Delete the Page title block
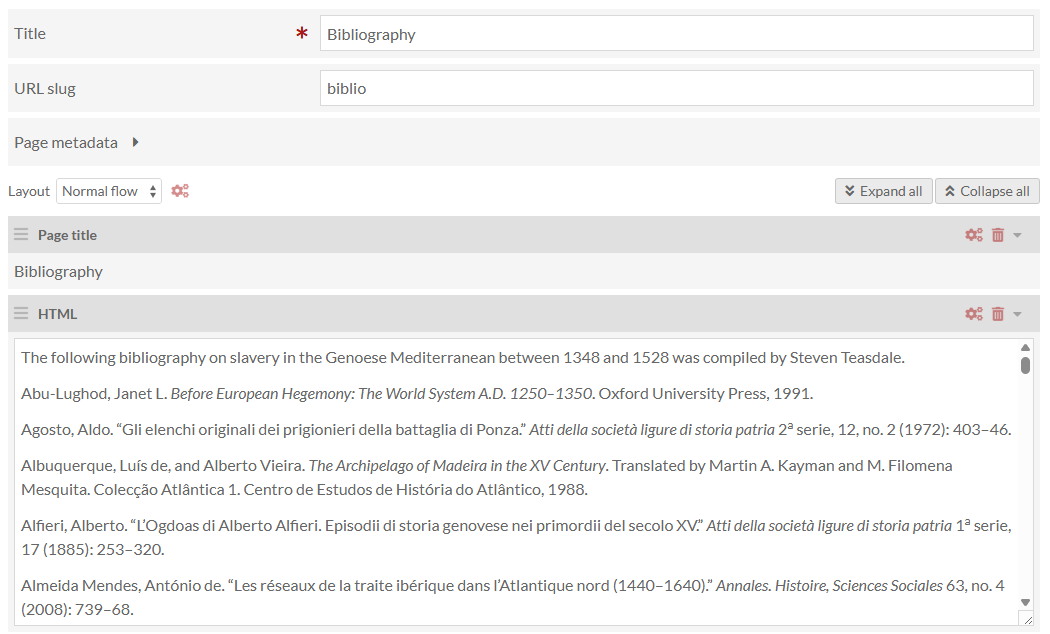The image size is (1050, 634). pyautogui.click(x=997, y=235)
